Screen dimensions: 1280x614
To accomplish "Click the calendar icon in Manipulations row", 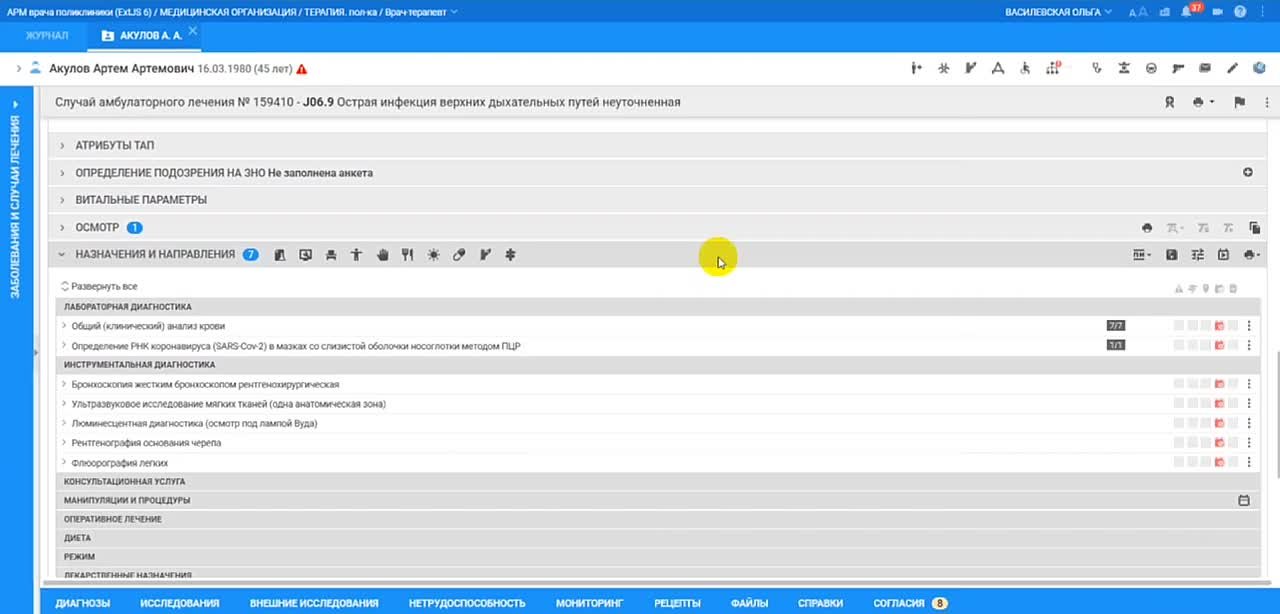I will click(x=1244, y=500).
